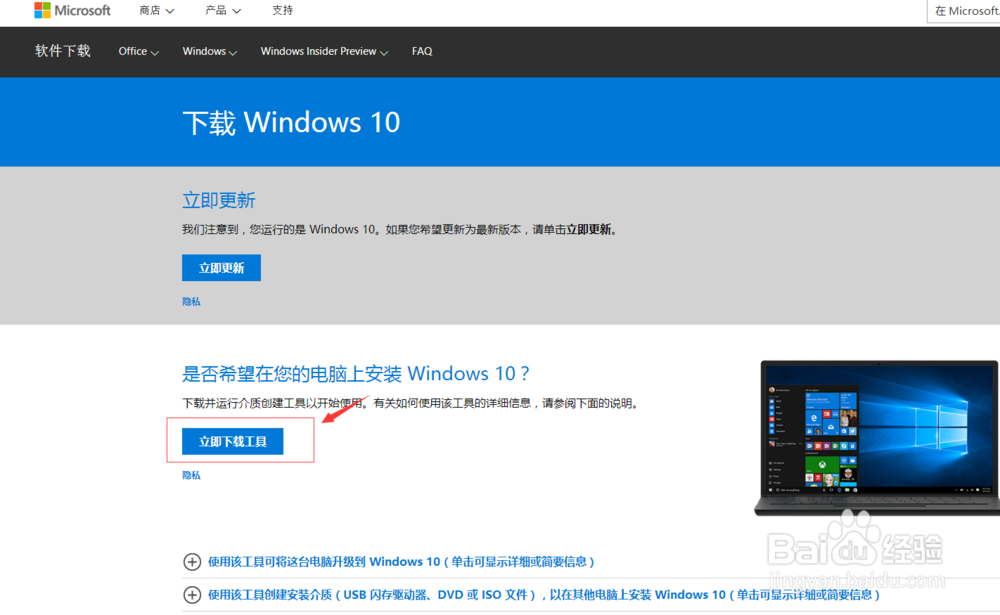
Task: Click the 立即下载工具 button
Action: coord(233,441)
